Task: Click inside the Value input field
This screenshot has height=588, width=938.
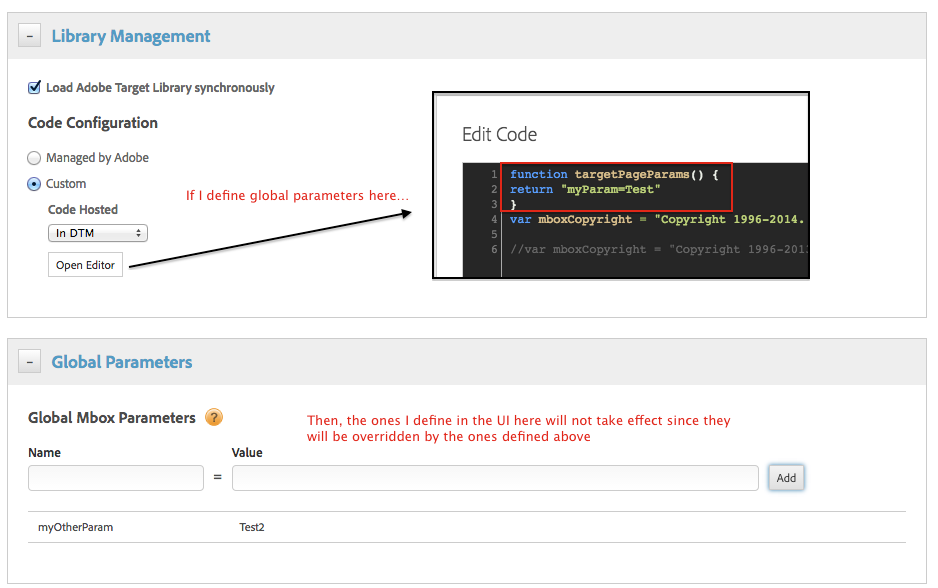Action: 494,478
